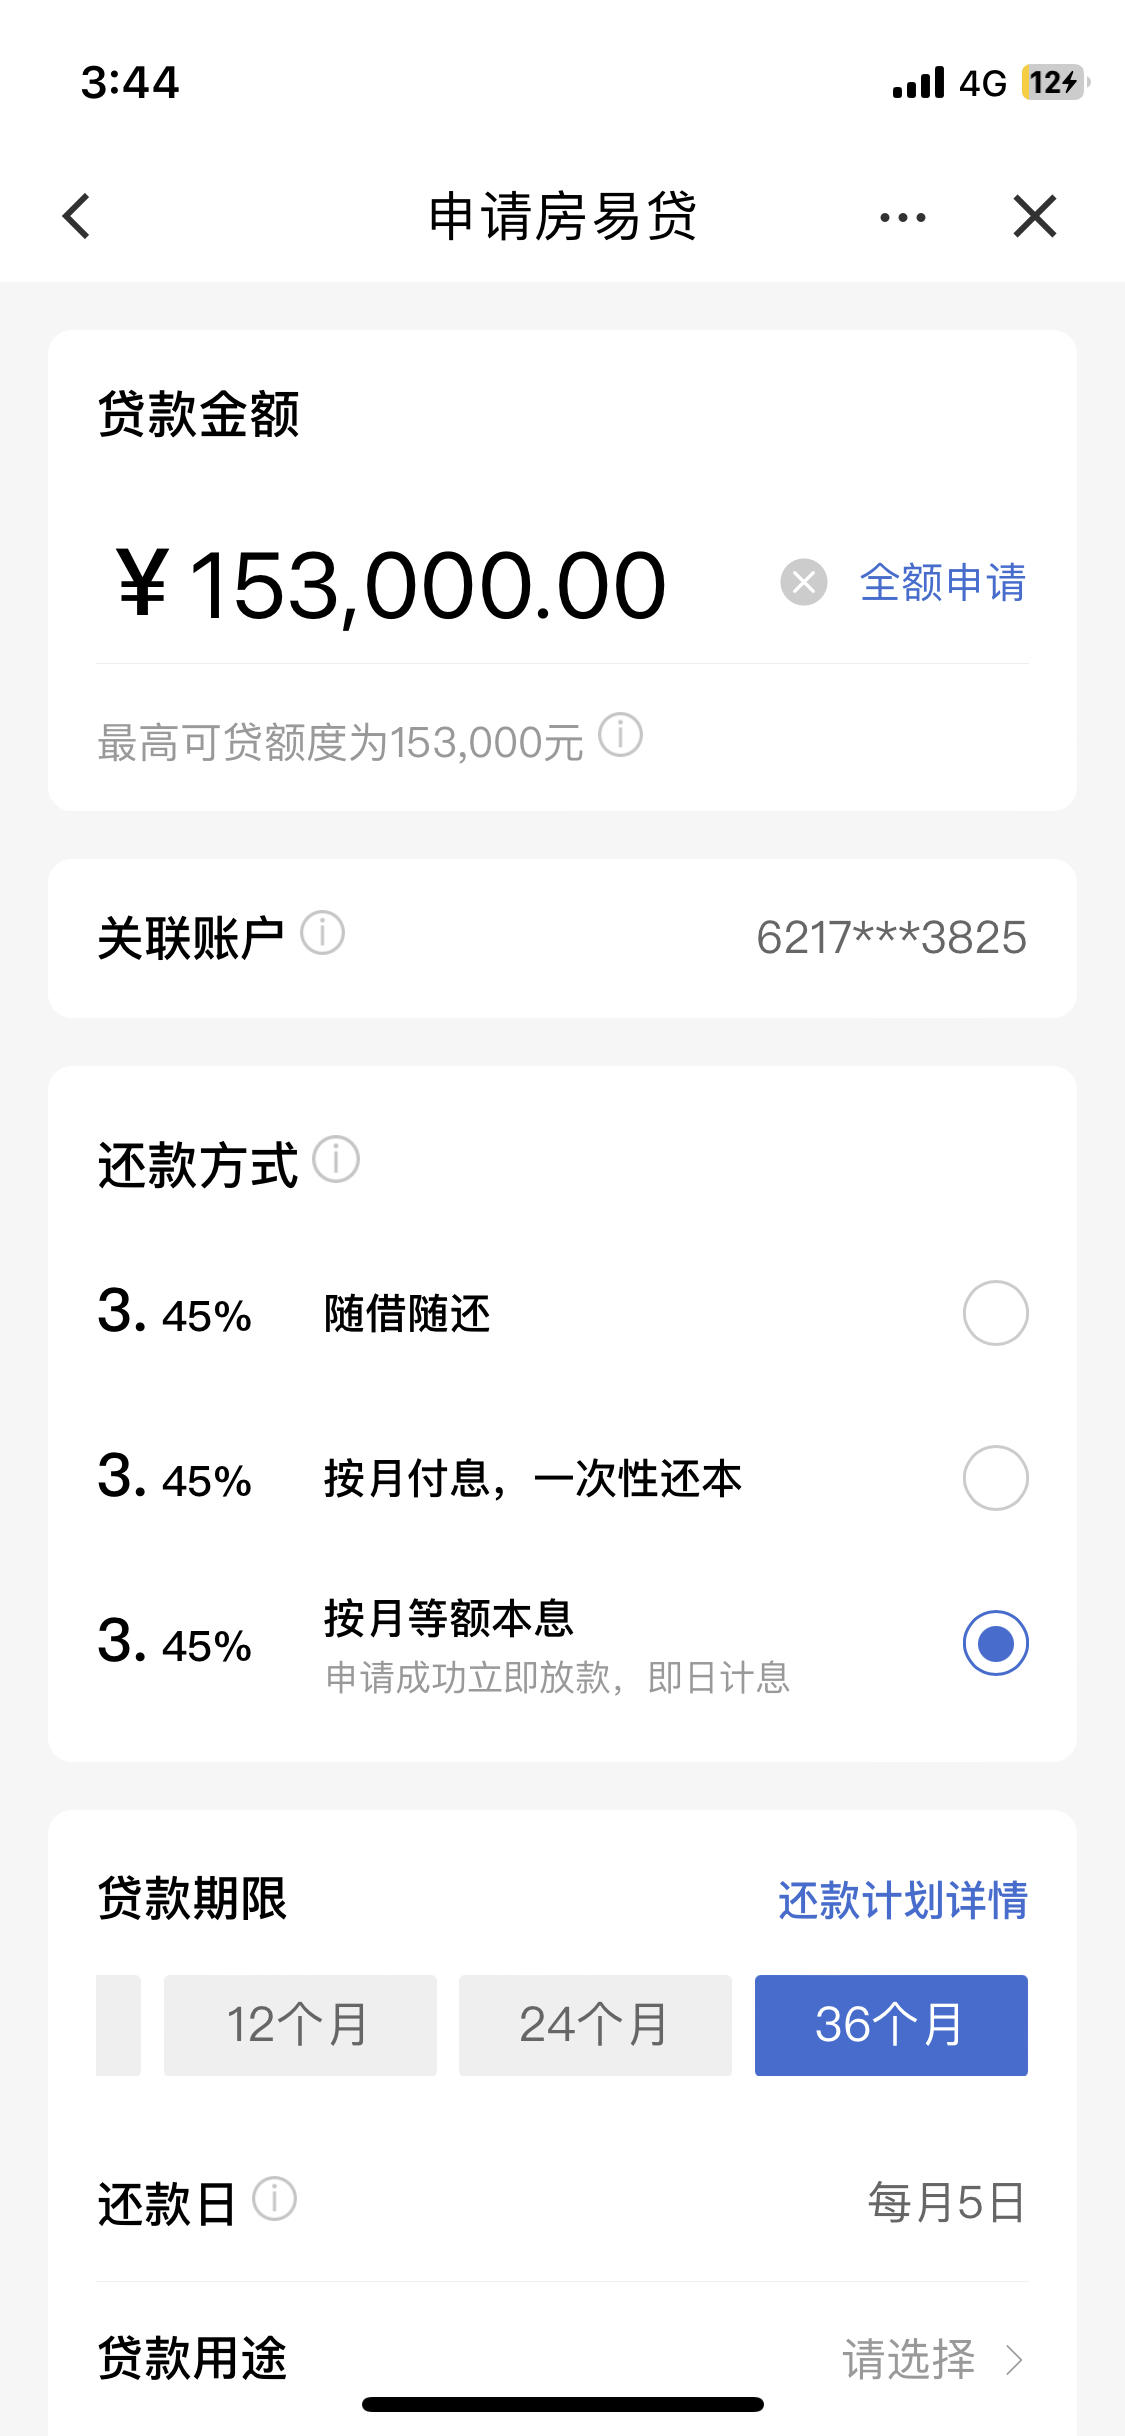Tap the info icon beside 还款日
Screen dimensions: 1125x2436
tap(274, 2199)
